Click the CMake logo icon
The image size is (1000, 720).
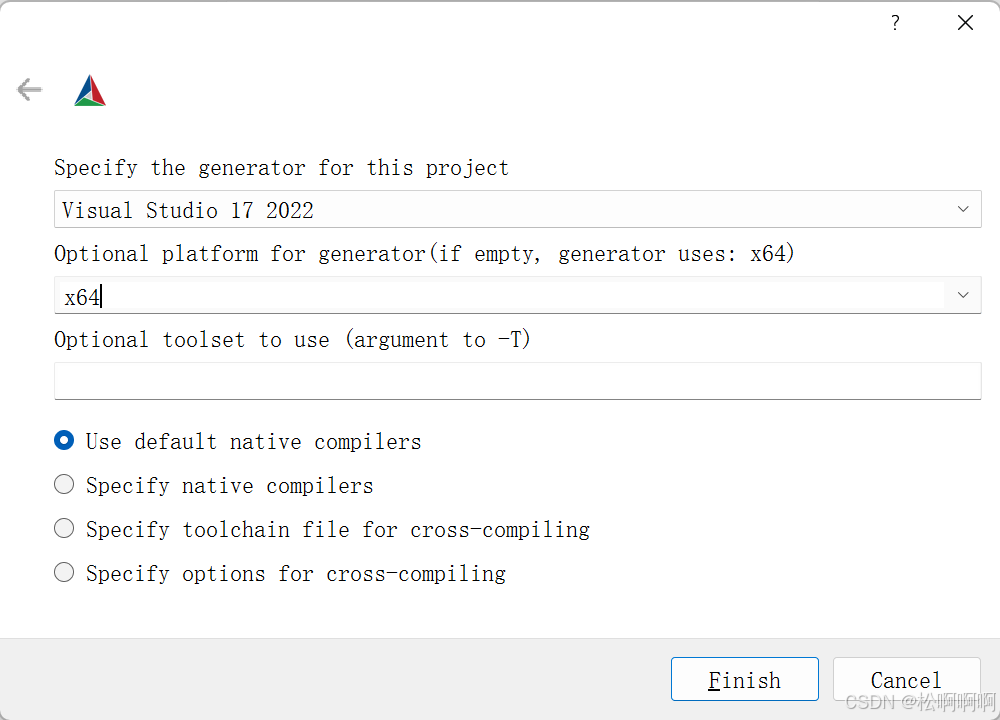pyautogui.click(x=89, y=89)
